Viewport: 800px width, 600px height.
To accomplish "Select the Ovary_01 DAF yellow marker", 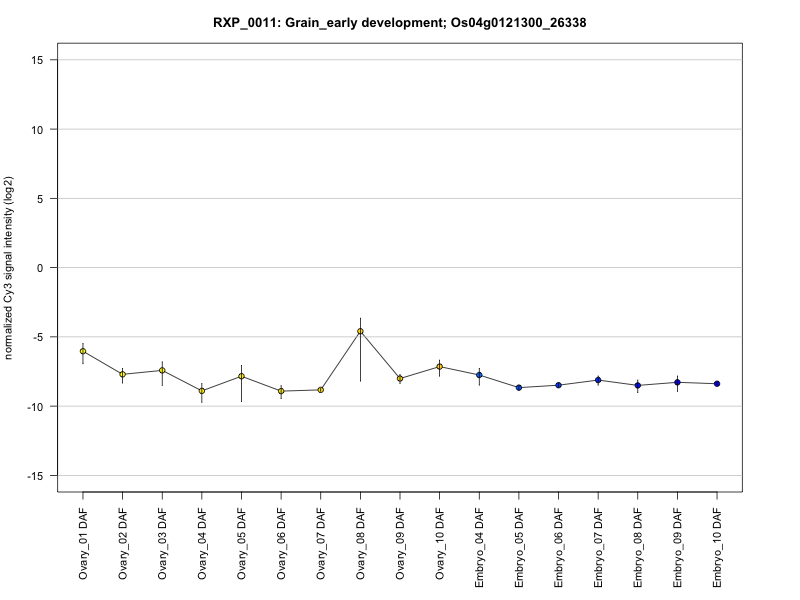I will coord(83,351).
